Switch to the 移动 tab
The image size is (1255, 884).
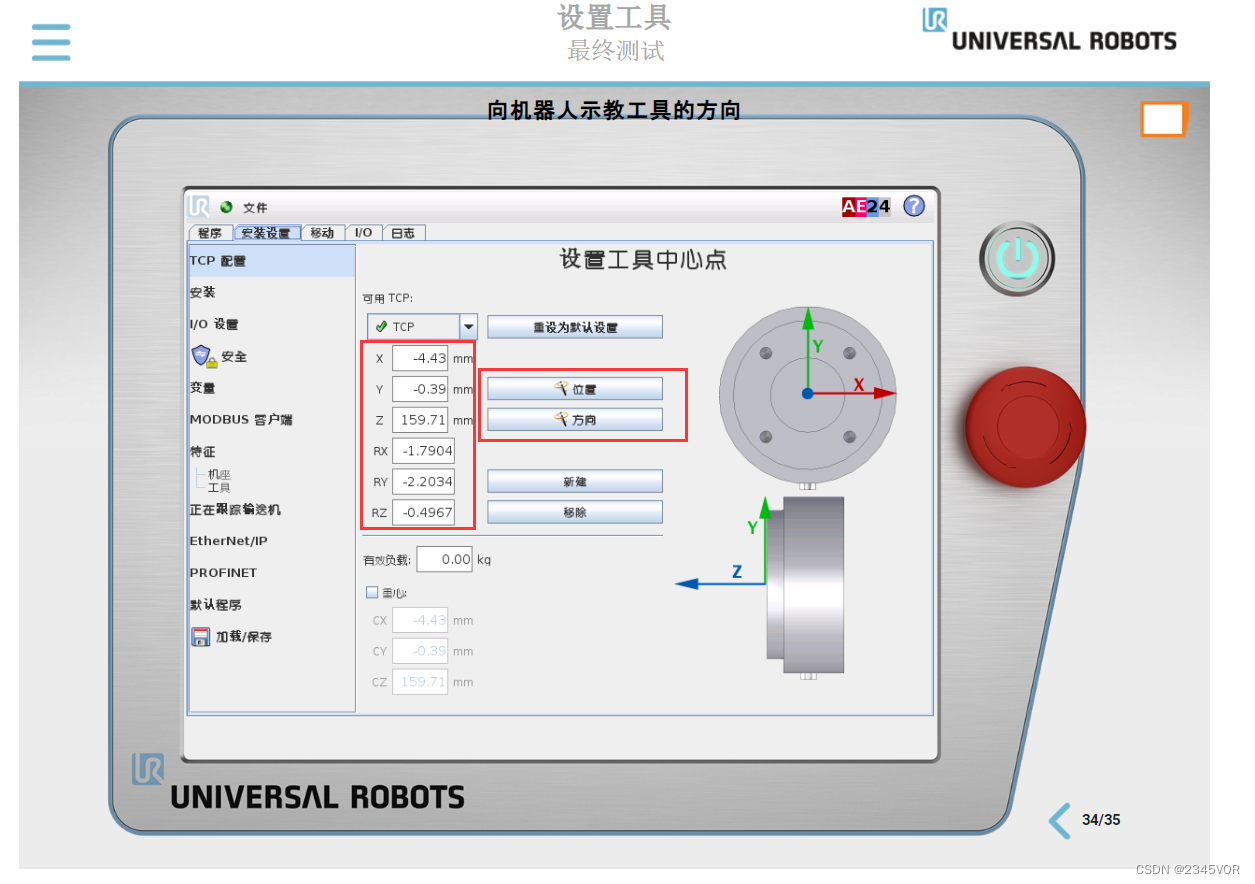coord(322,232)
